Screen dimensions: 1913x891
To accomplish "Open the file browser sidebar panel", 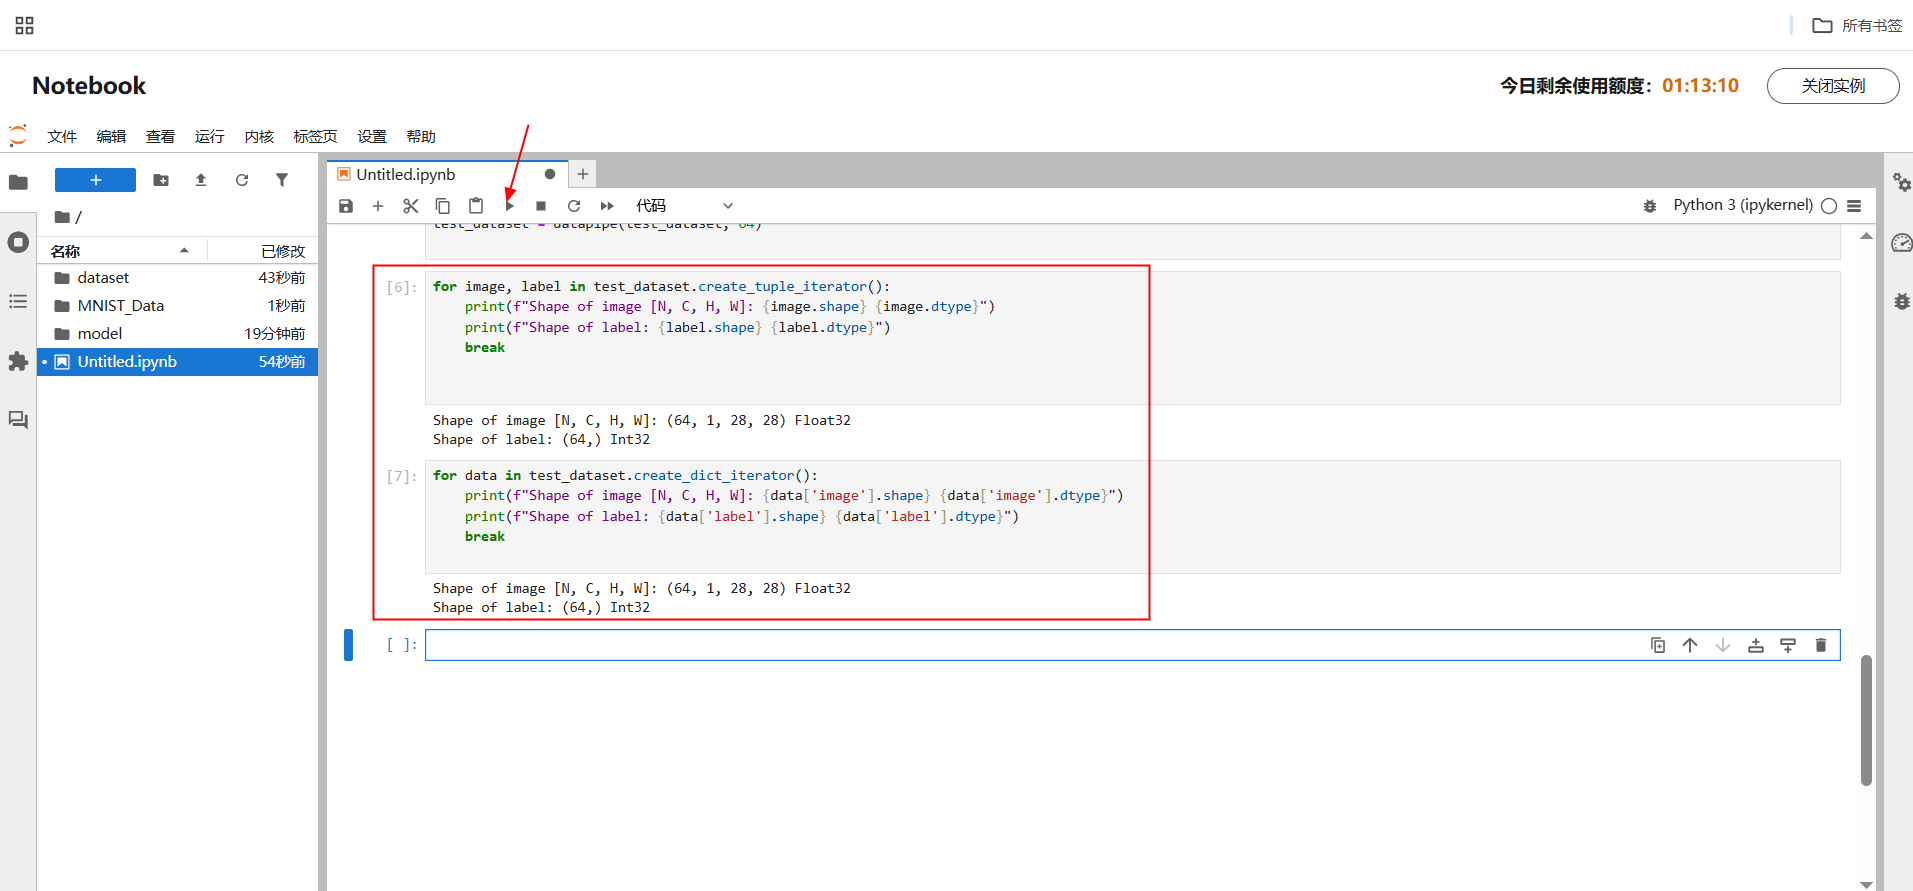I will (x=18, y=182).
